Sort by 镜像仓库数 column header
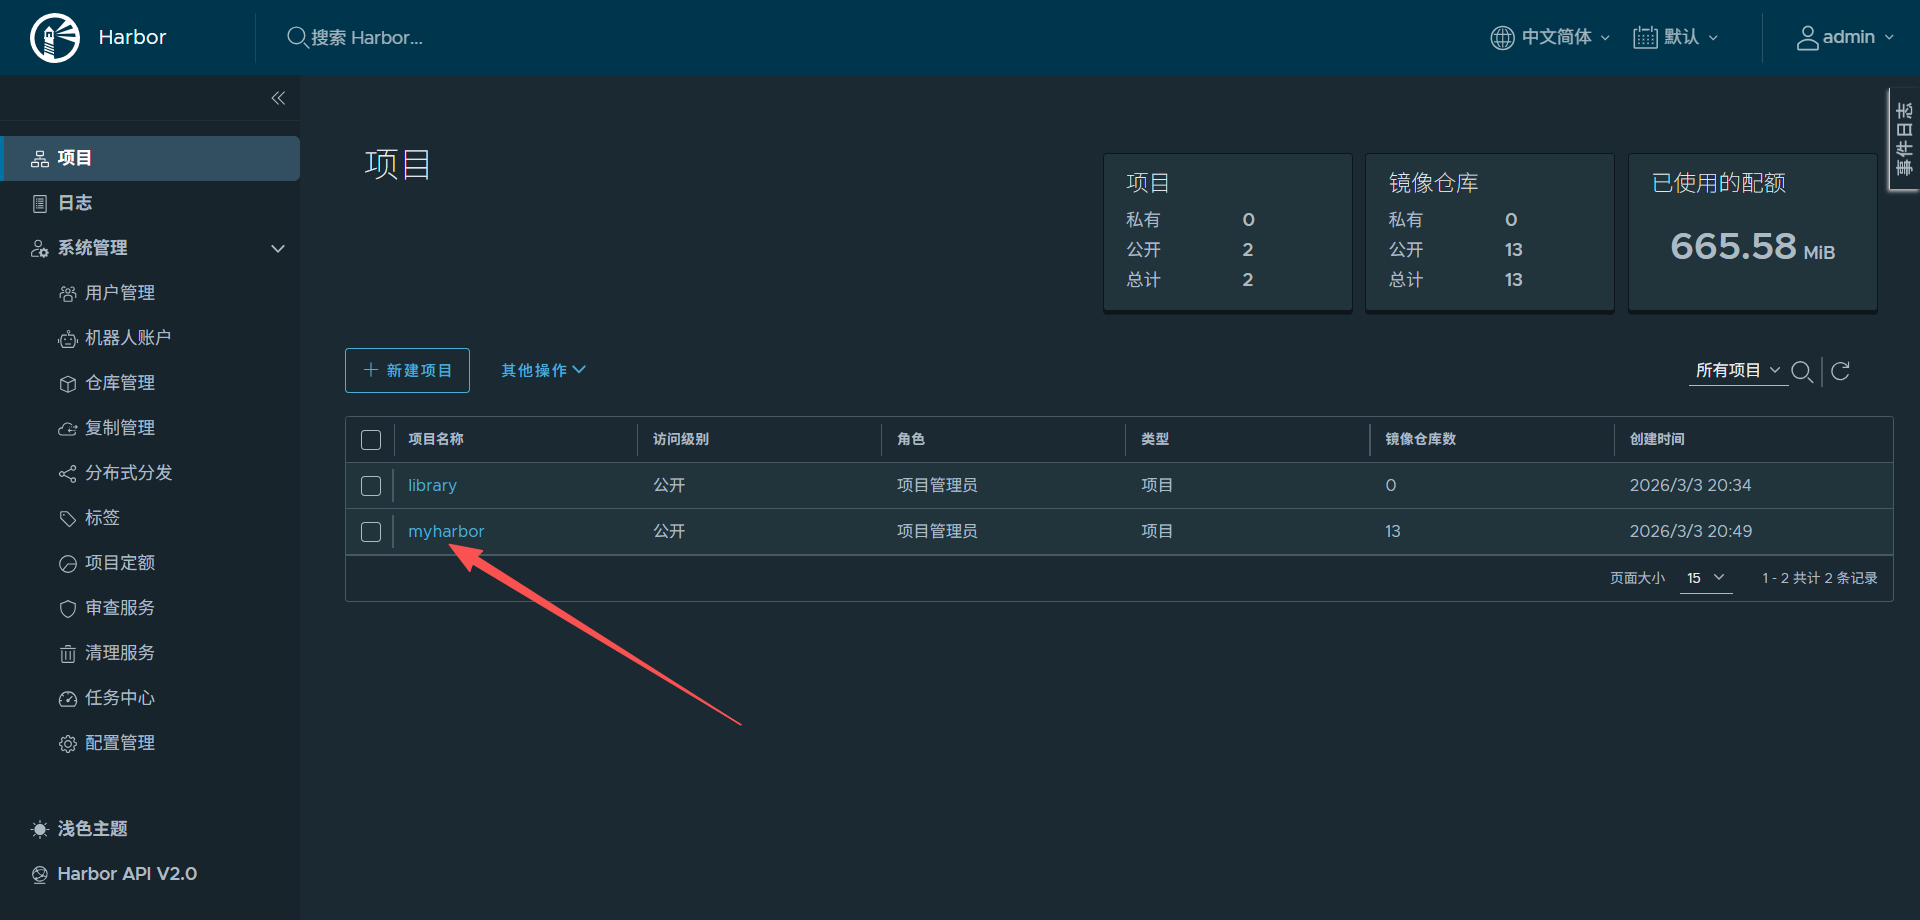The height and width of the screenshot is (920, 1920). click(x=1420, y=439)
